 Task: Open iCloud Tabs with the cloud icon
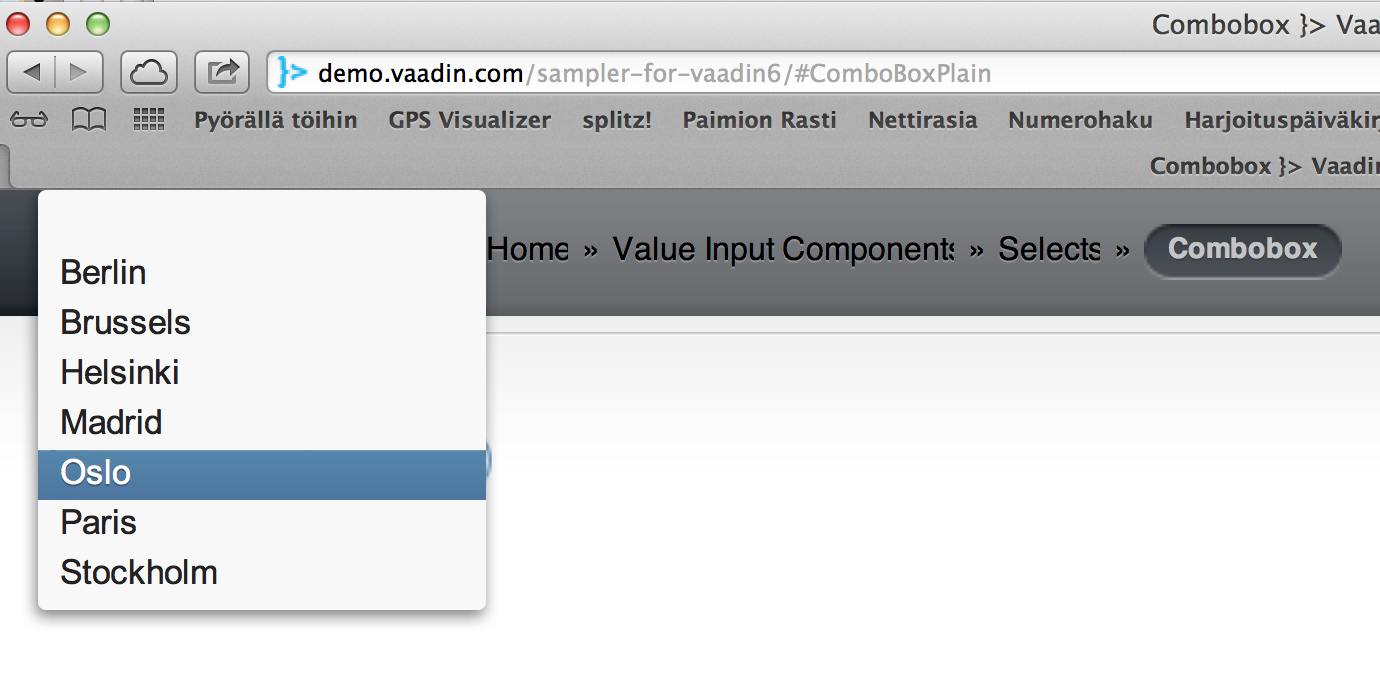148,72
